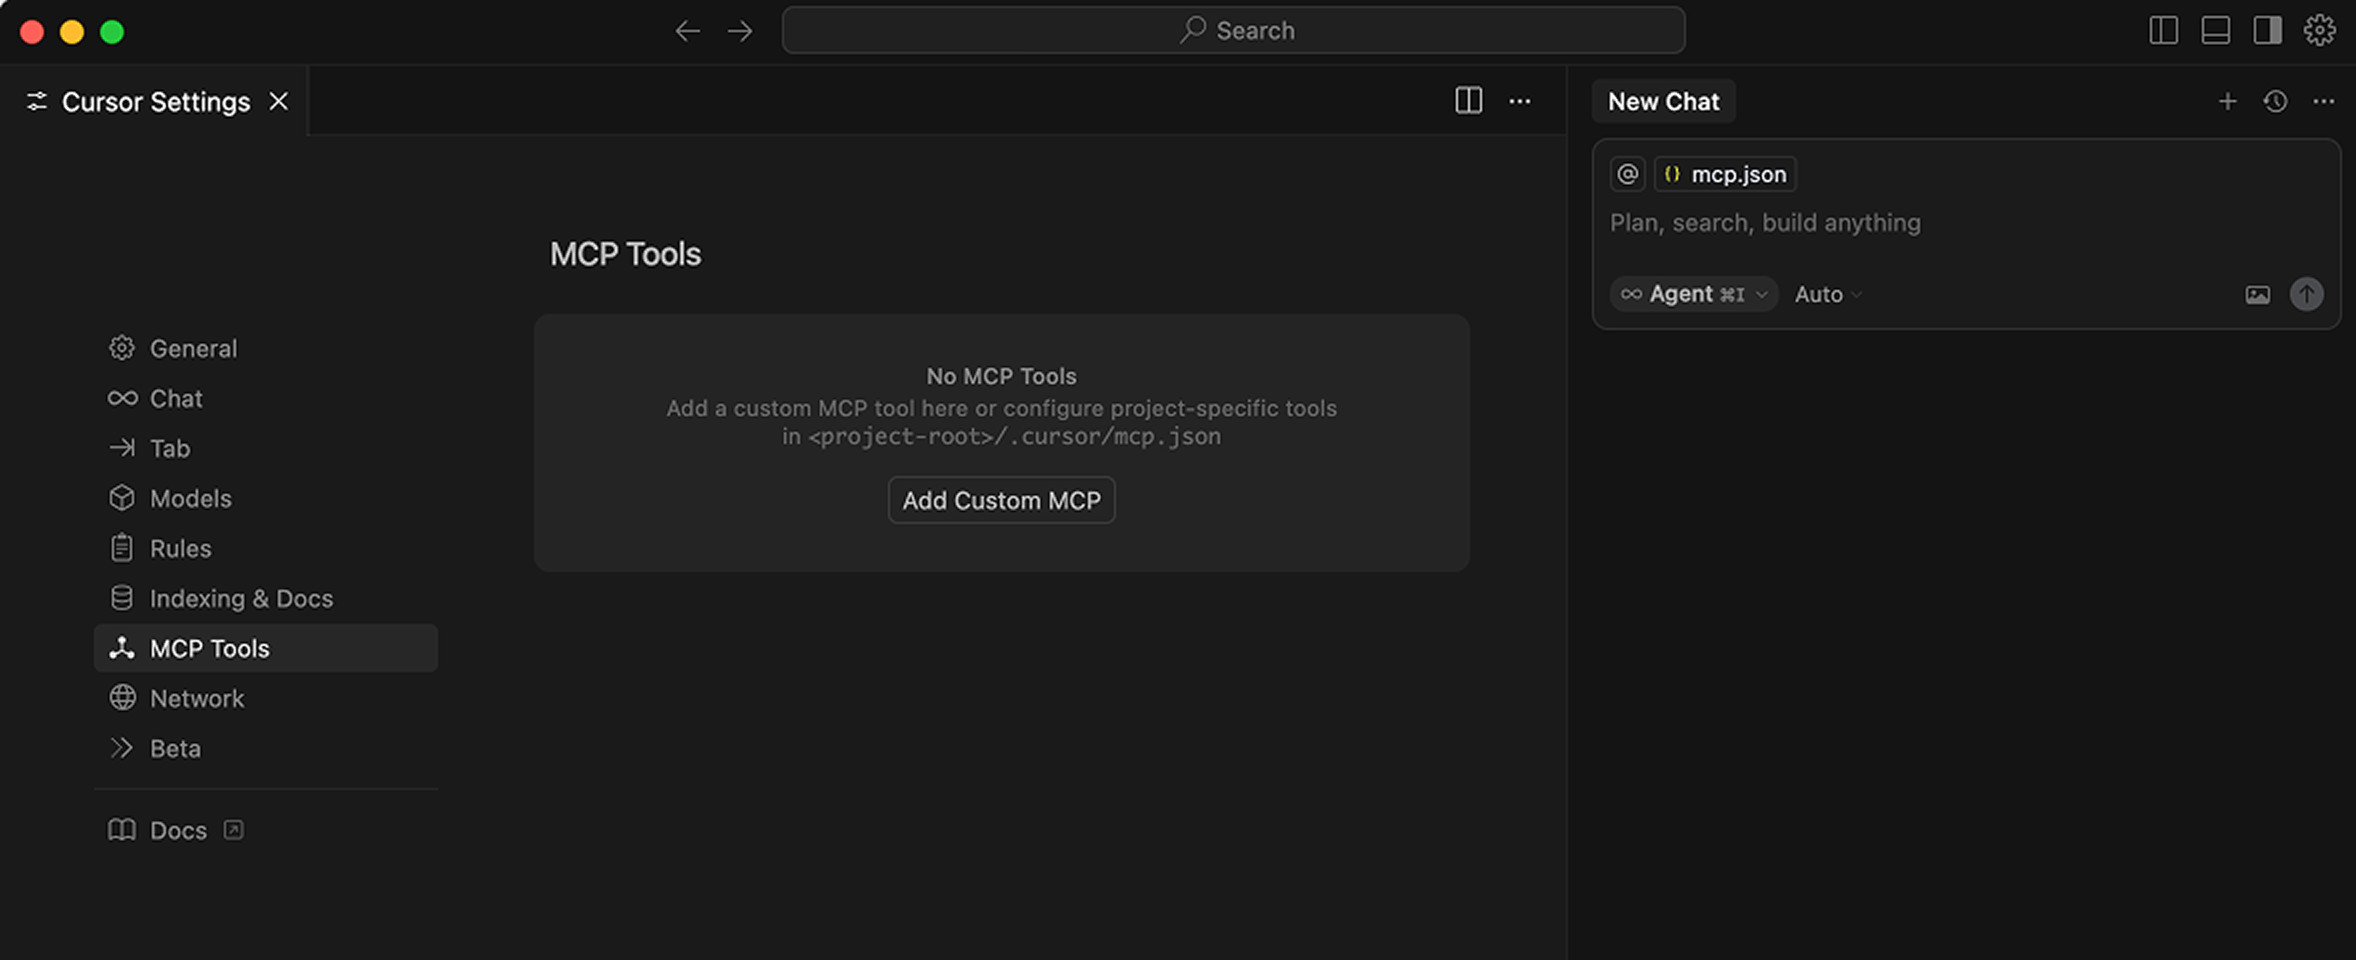Image resolution: width=2356 pixels, height=960 pixels.
Task: Click the green maximize window button
Action: pyautogui.click(x=112, y=32)
